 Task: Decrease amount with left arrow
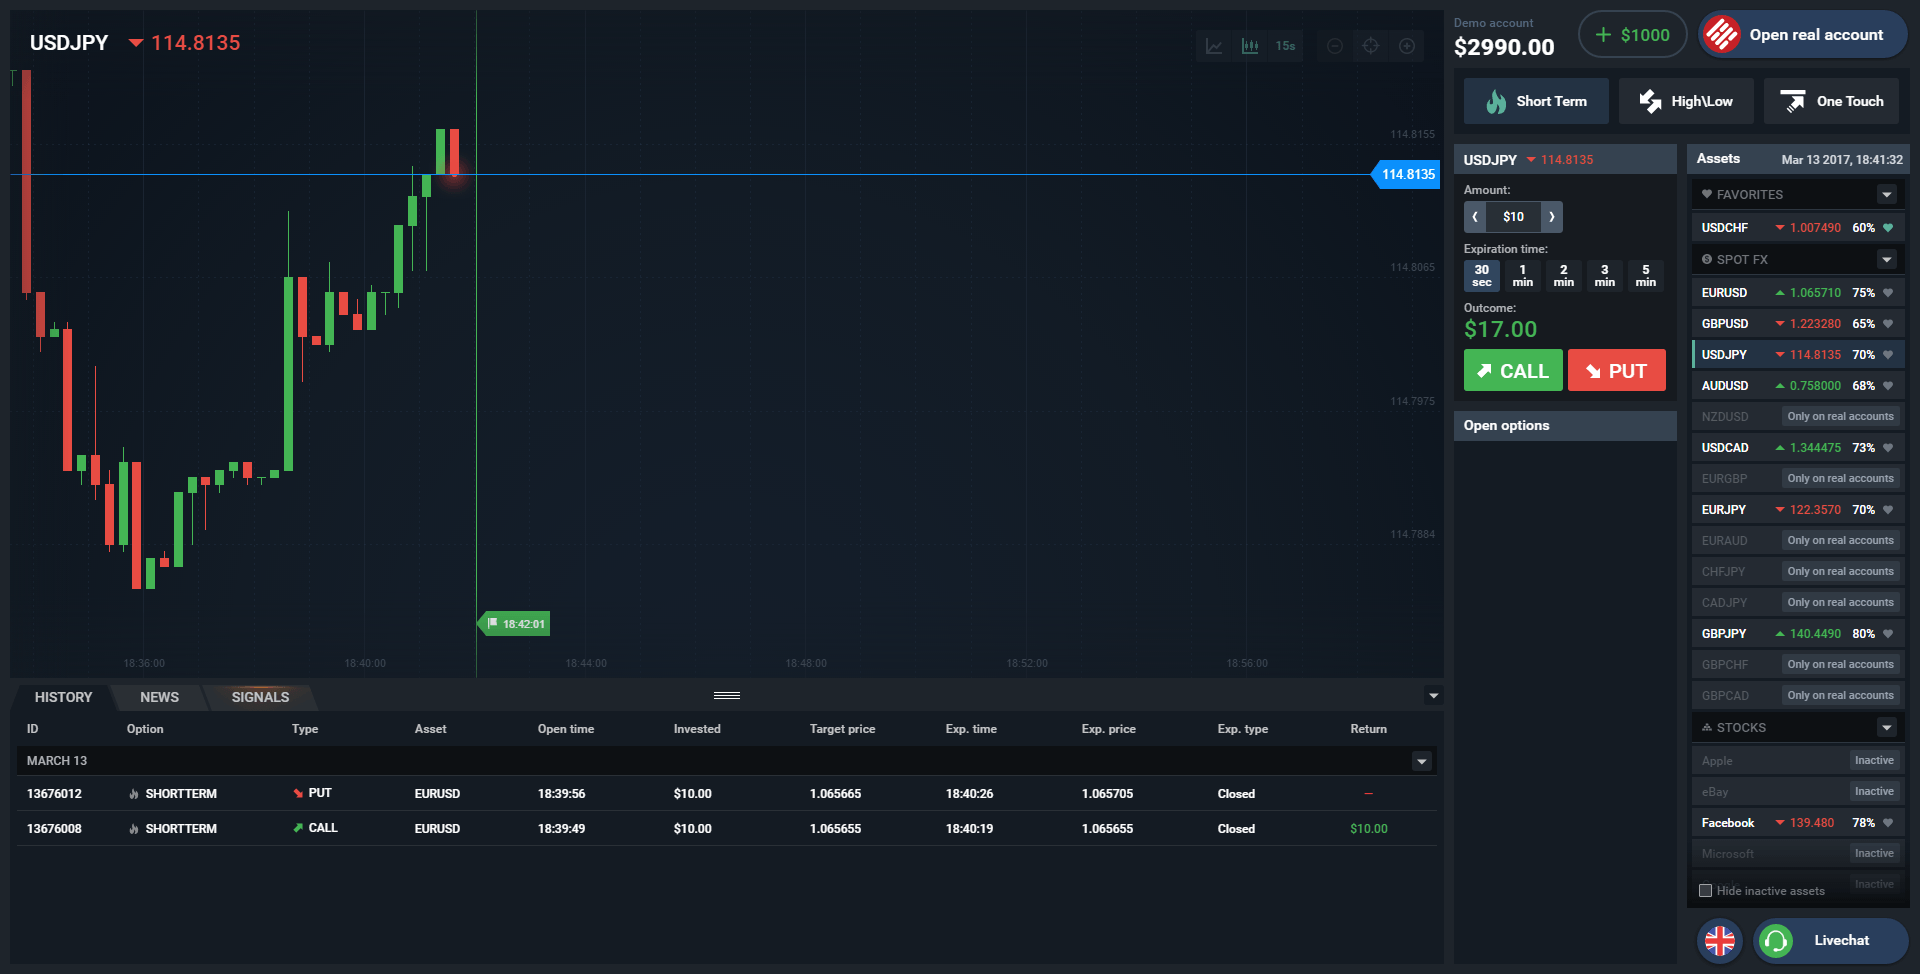[x=1475, y=217]
